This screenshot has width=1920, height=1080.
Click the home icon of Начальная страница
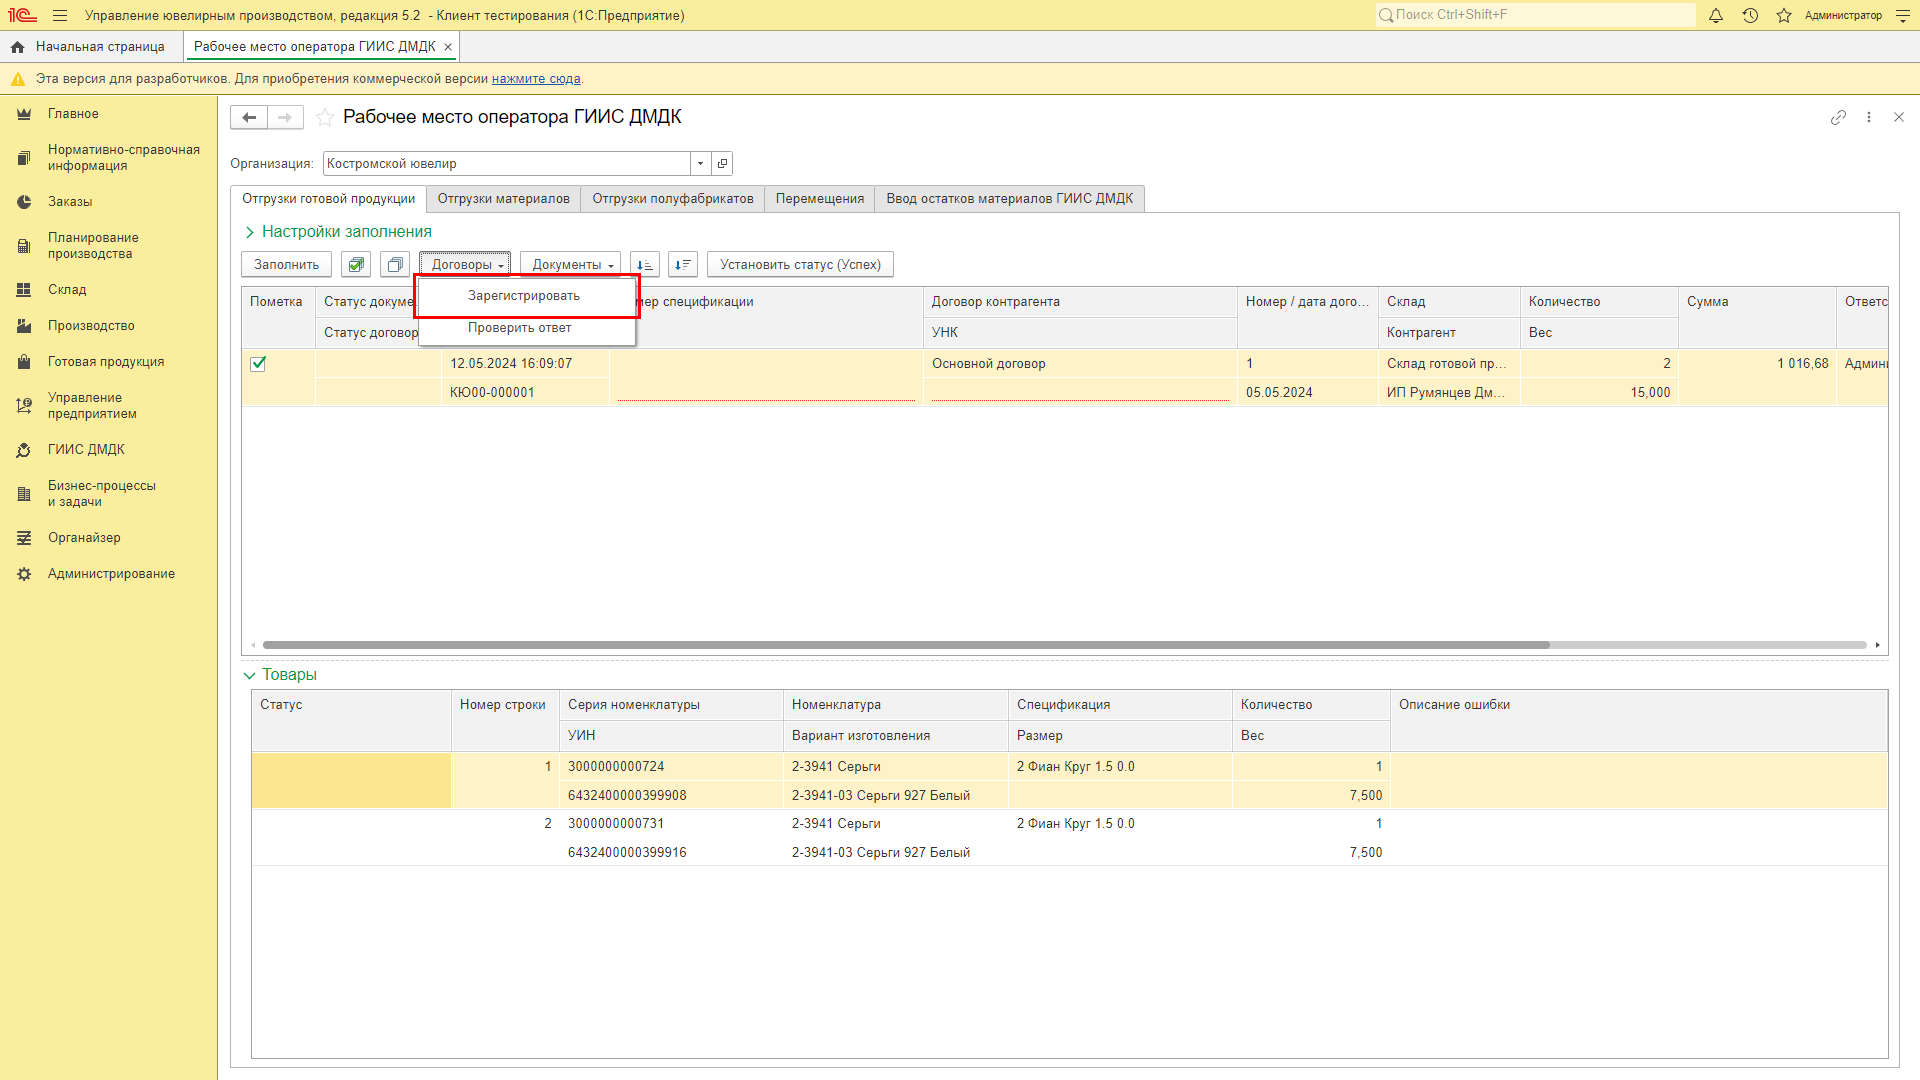[x=17, y=47]
